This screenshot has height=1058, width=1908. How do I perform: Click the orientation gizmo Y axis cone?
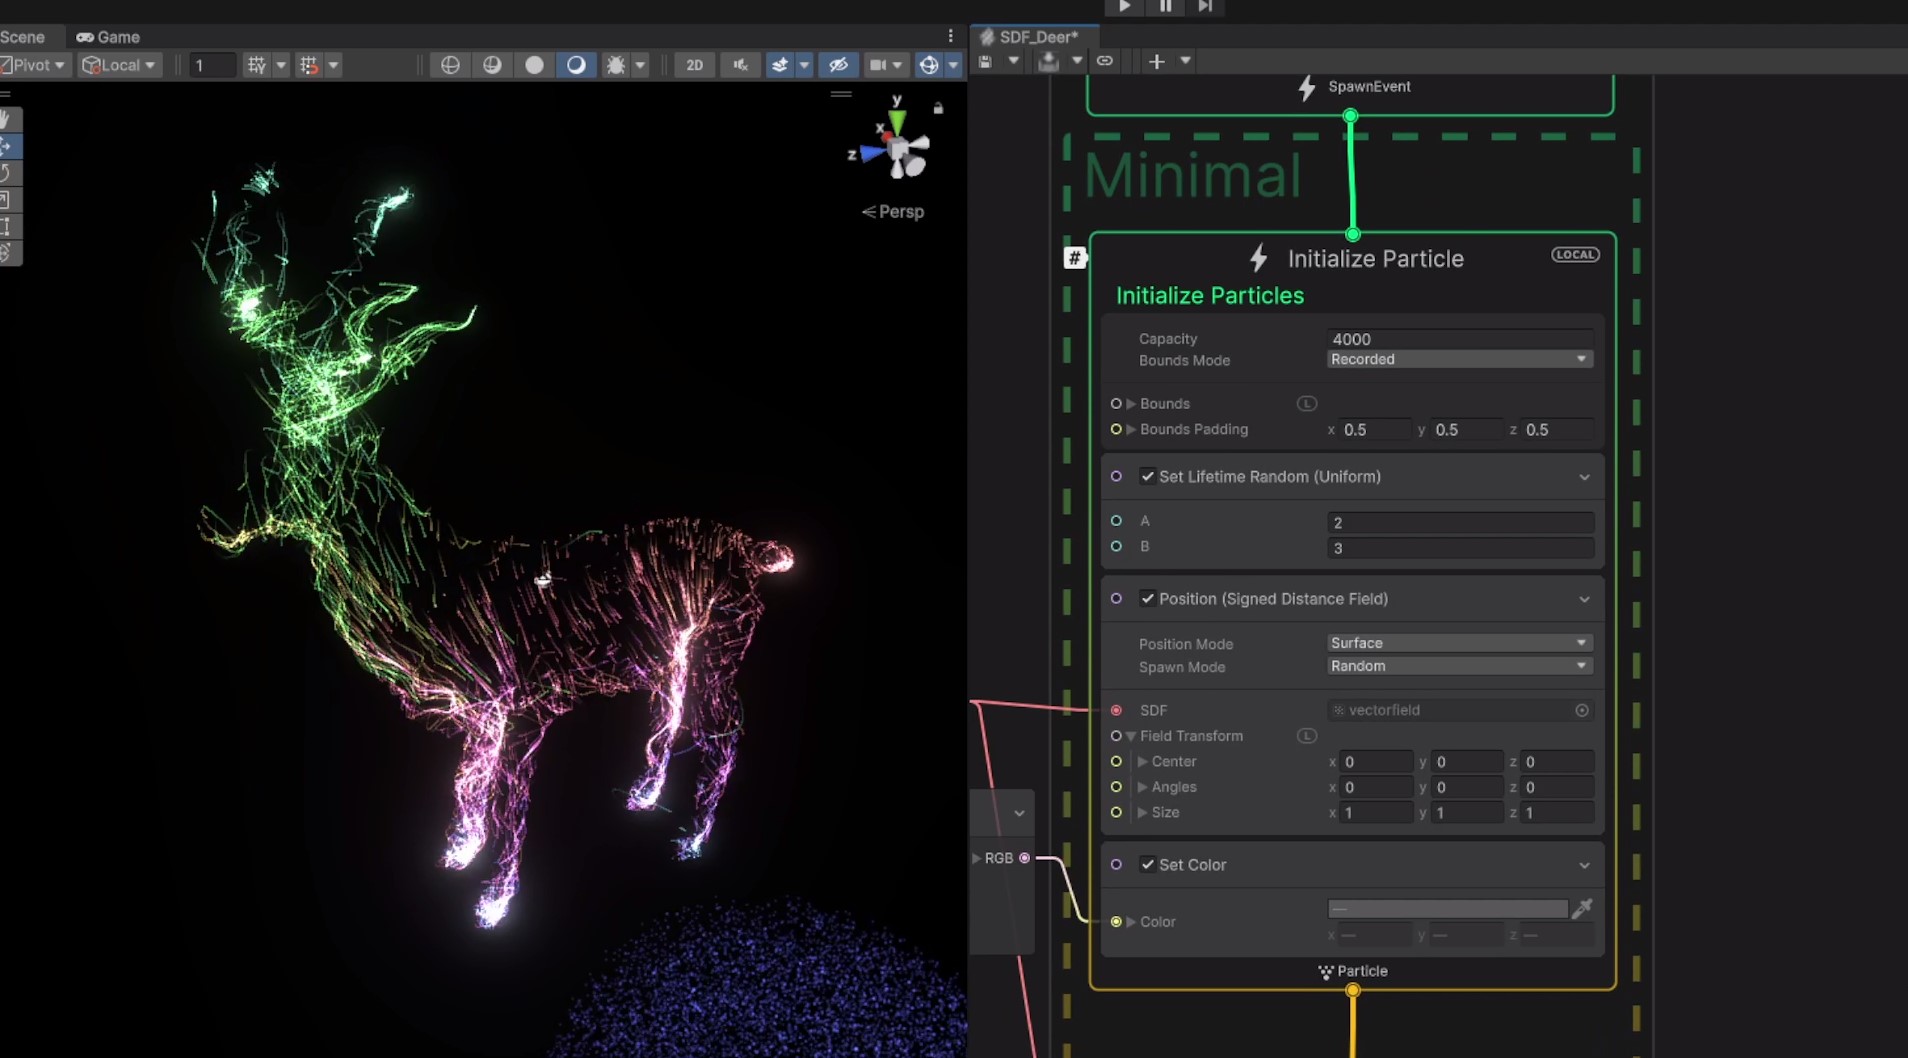tap(897, 121)
